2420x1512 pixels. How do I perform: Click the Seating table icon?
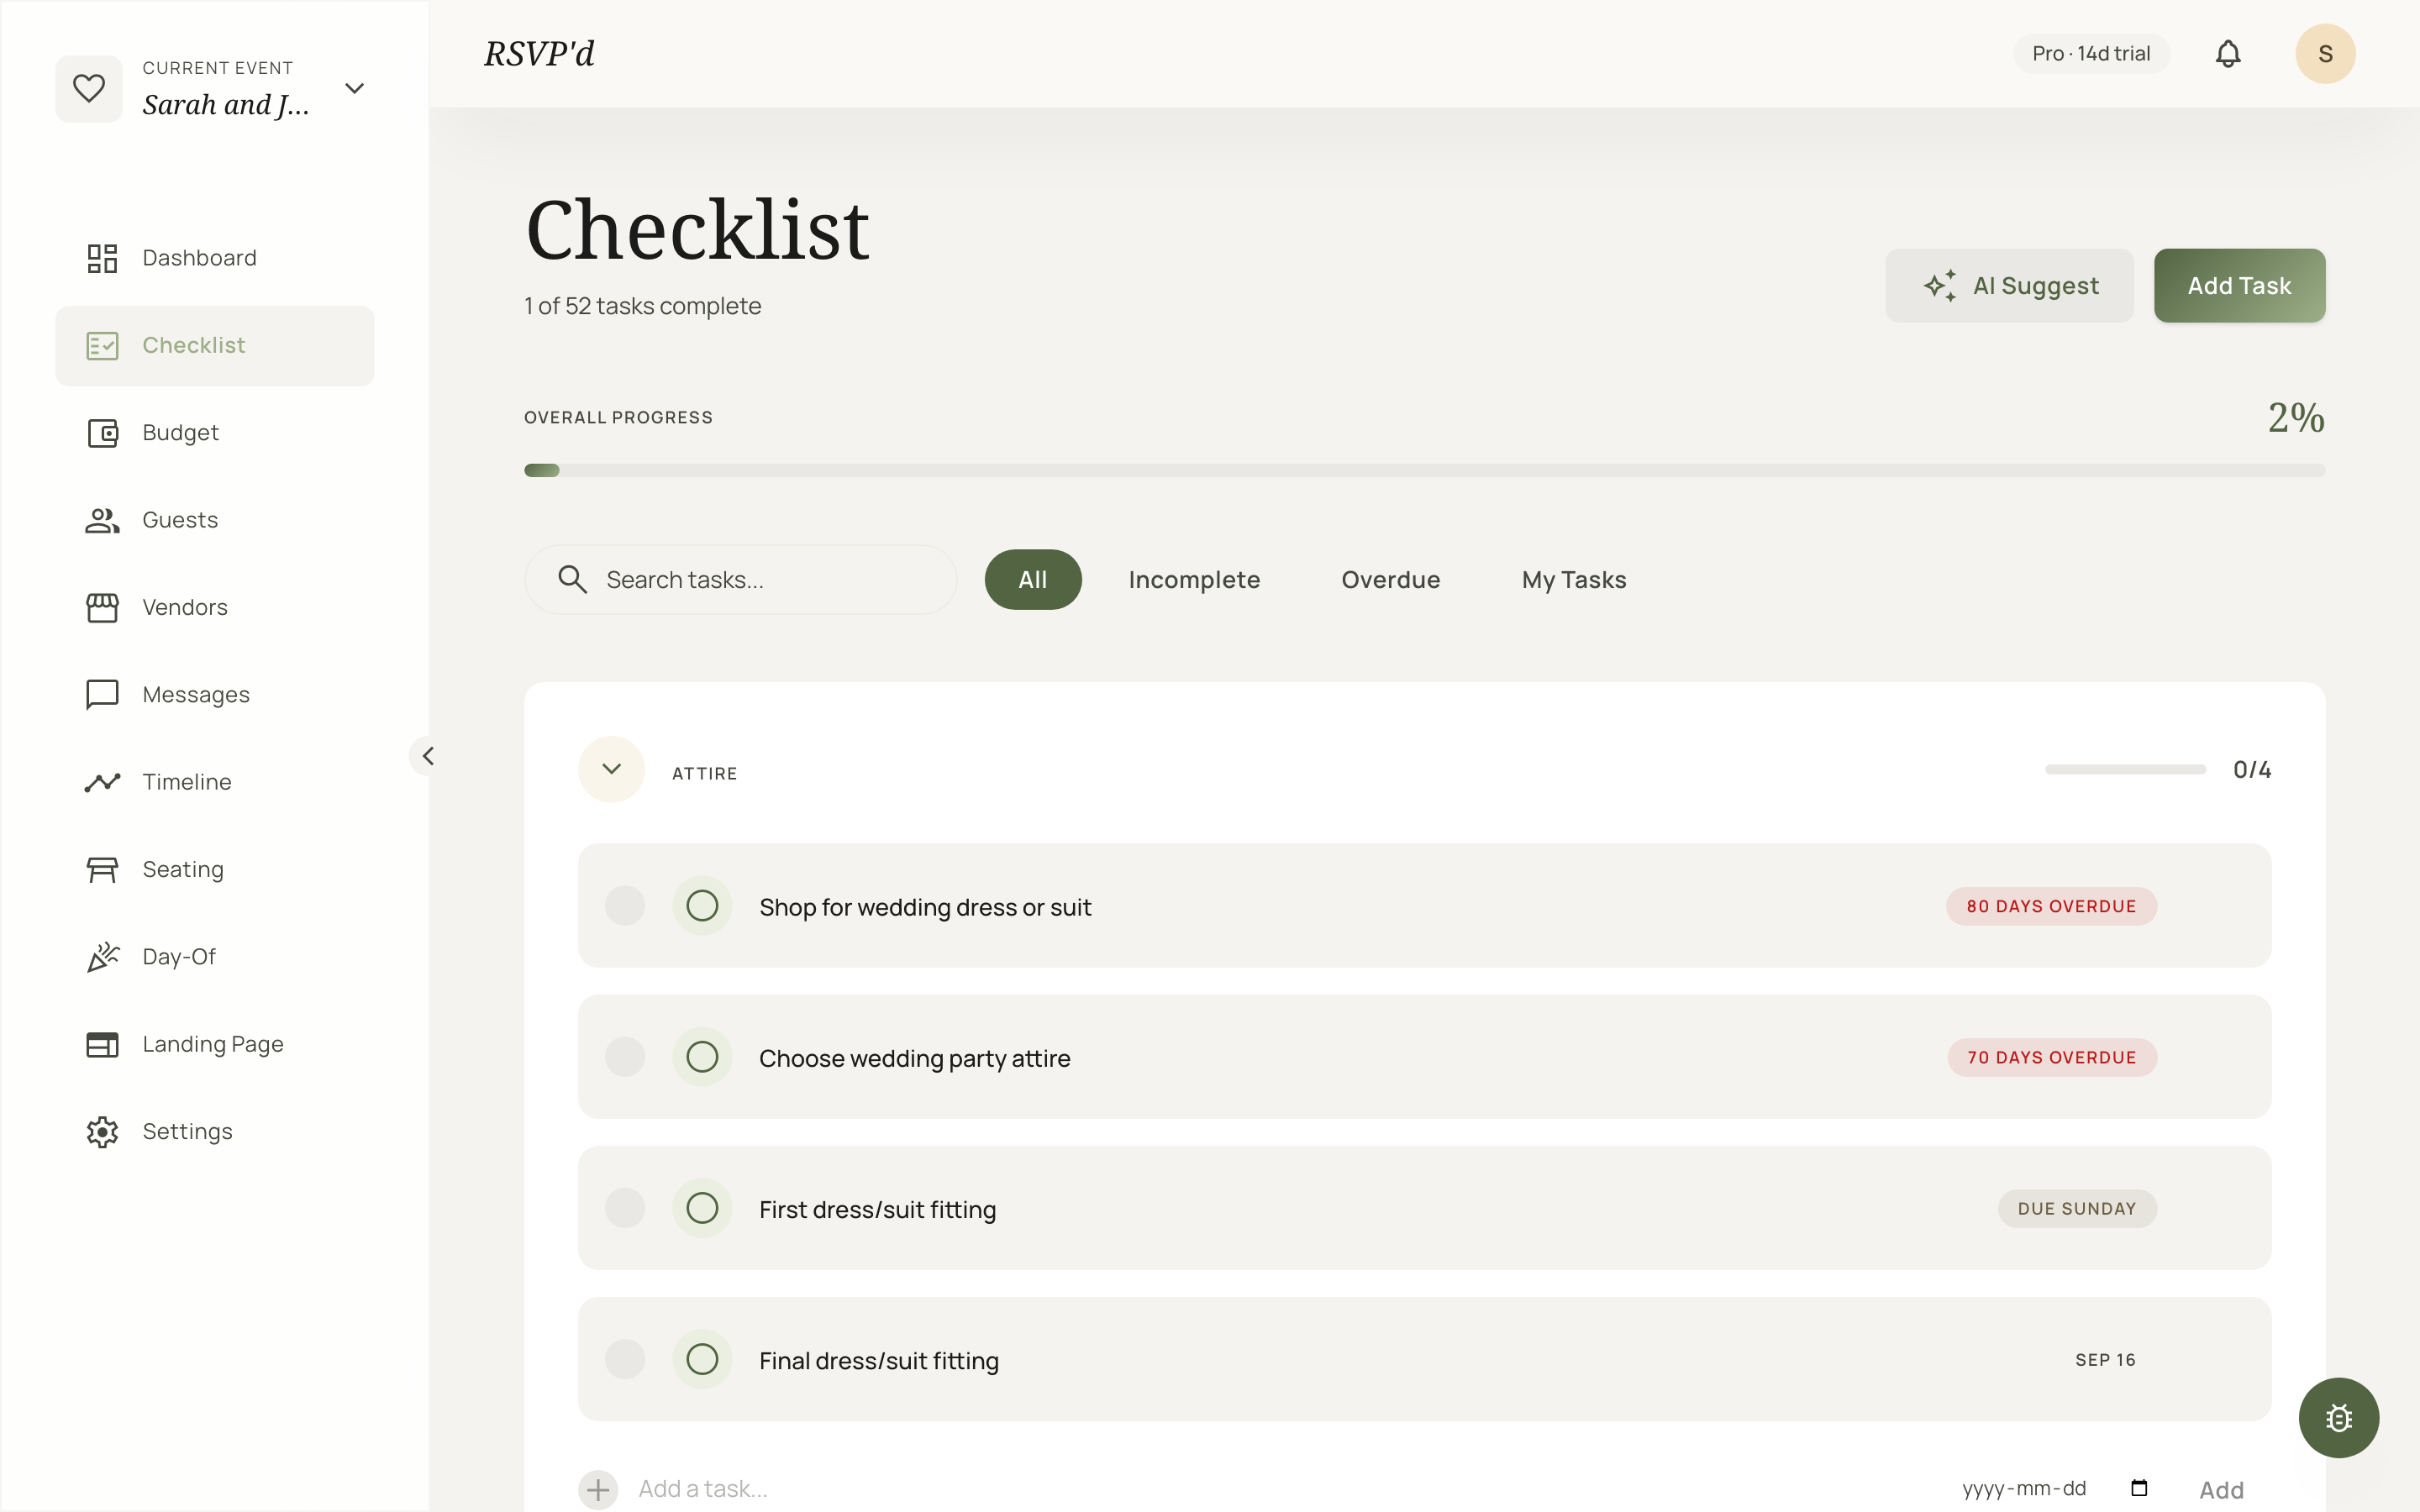(x=102, y=869)
